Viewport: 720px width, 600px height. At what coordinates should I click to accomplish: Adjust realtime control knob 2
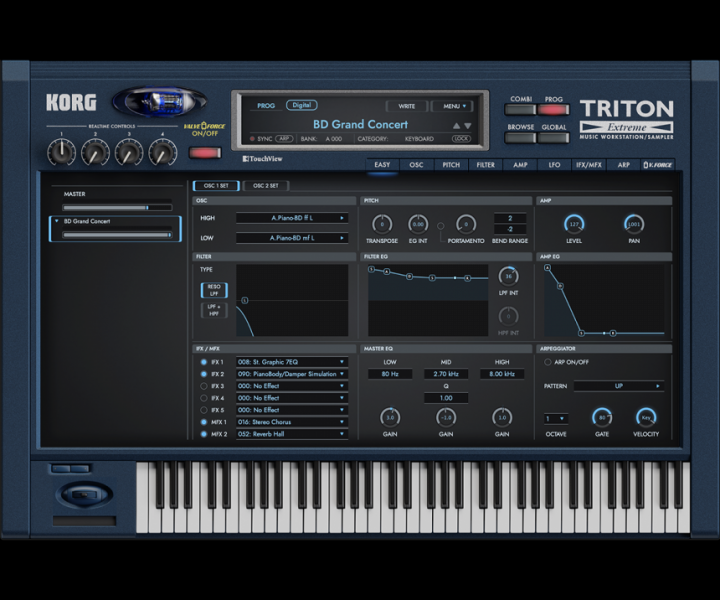coord(95,152)
